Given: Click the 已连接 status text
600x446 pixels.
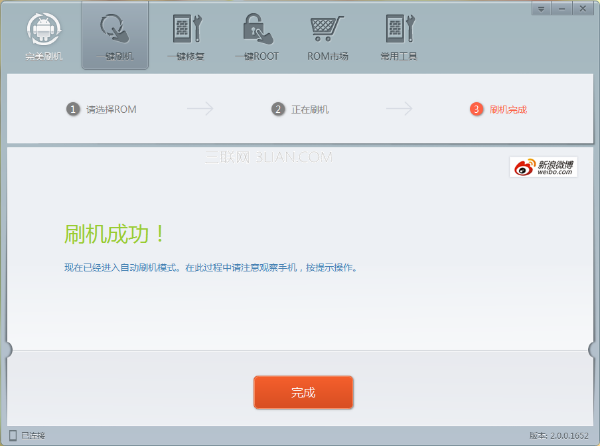Looking at the screenshot, I should (33, 435).
